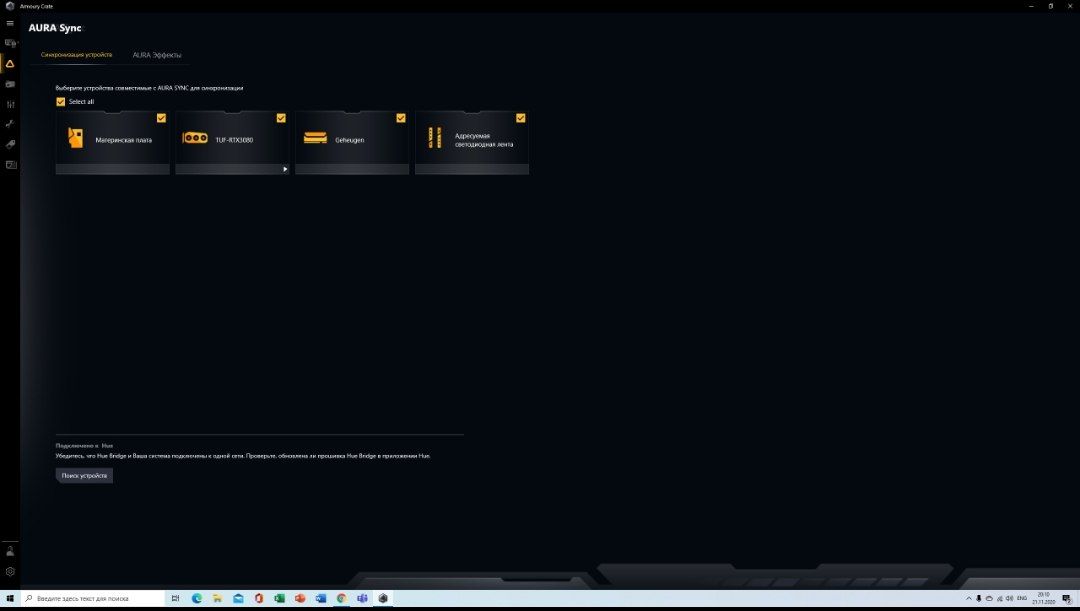Click the TUF-RTX3080 label
Image resolution: width=1080 pixels, height=611 pixels.
coord(234,140)
